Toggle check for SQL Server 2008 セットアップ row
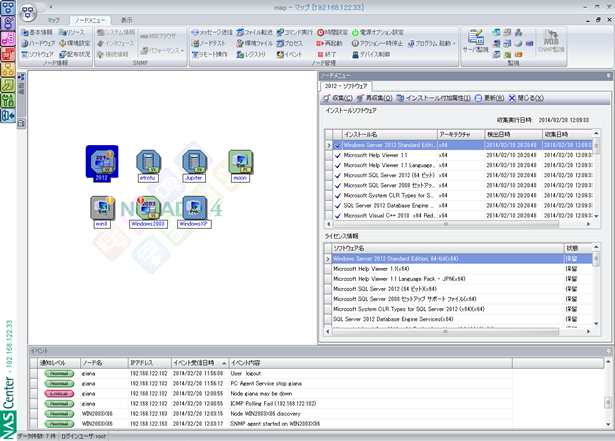Screen dimensions: 615x441 click(x=338, y=186)
